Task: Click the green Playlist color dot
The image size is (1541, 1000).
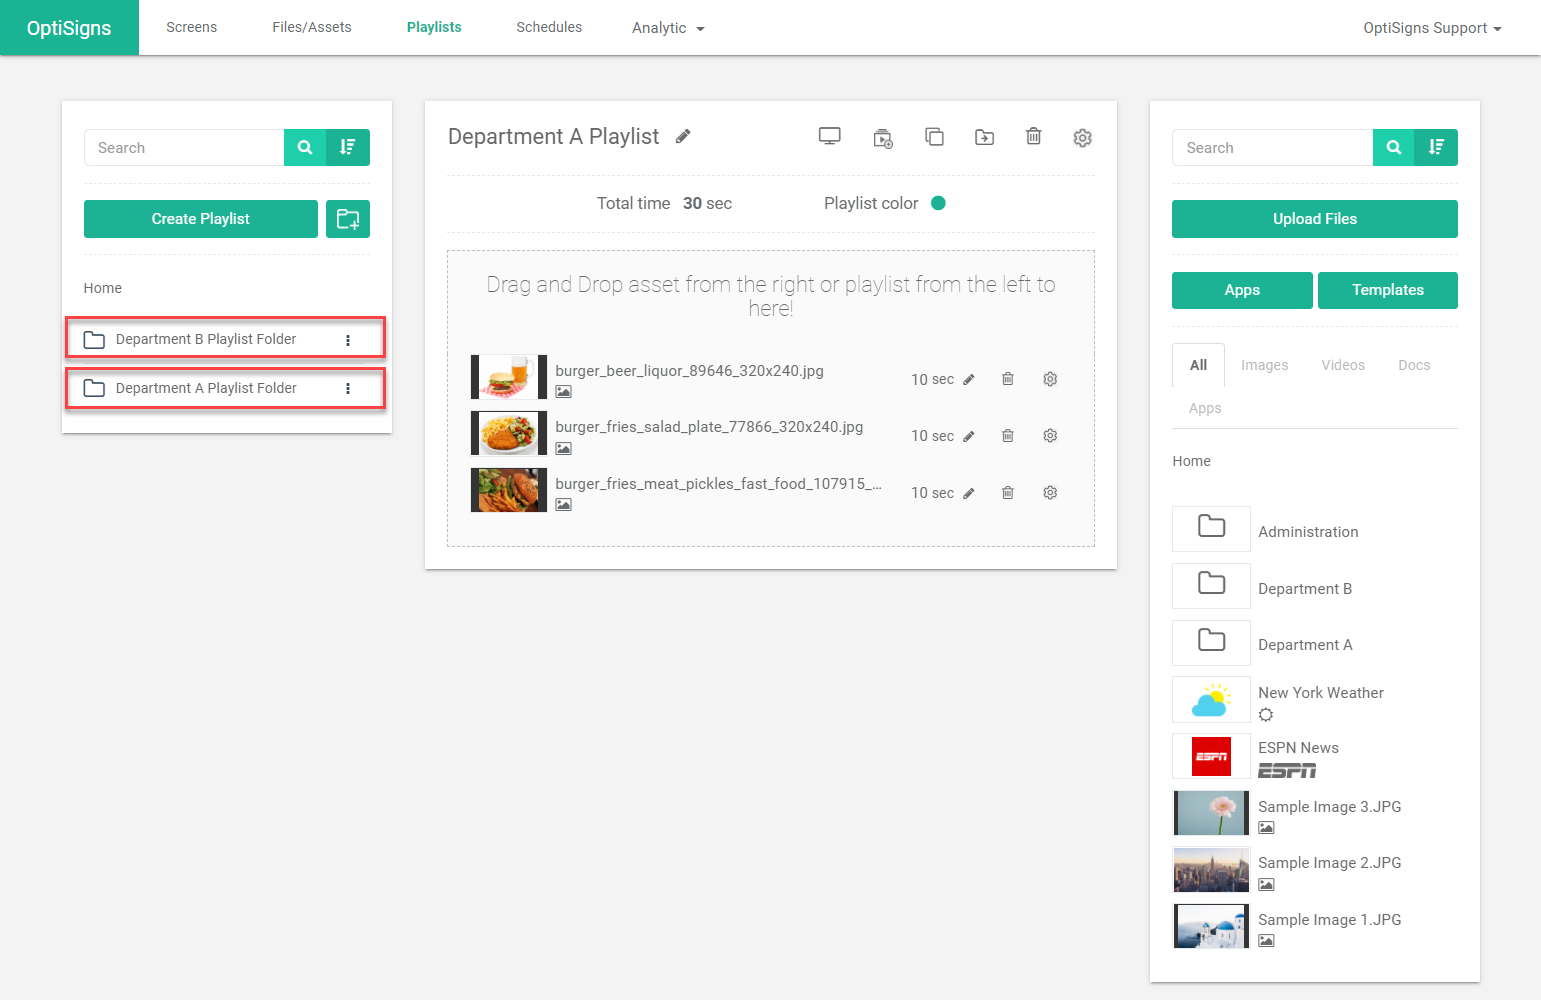Action: click(x=938, y=203)
